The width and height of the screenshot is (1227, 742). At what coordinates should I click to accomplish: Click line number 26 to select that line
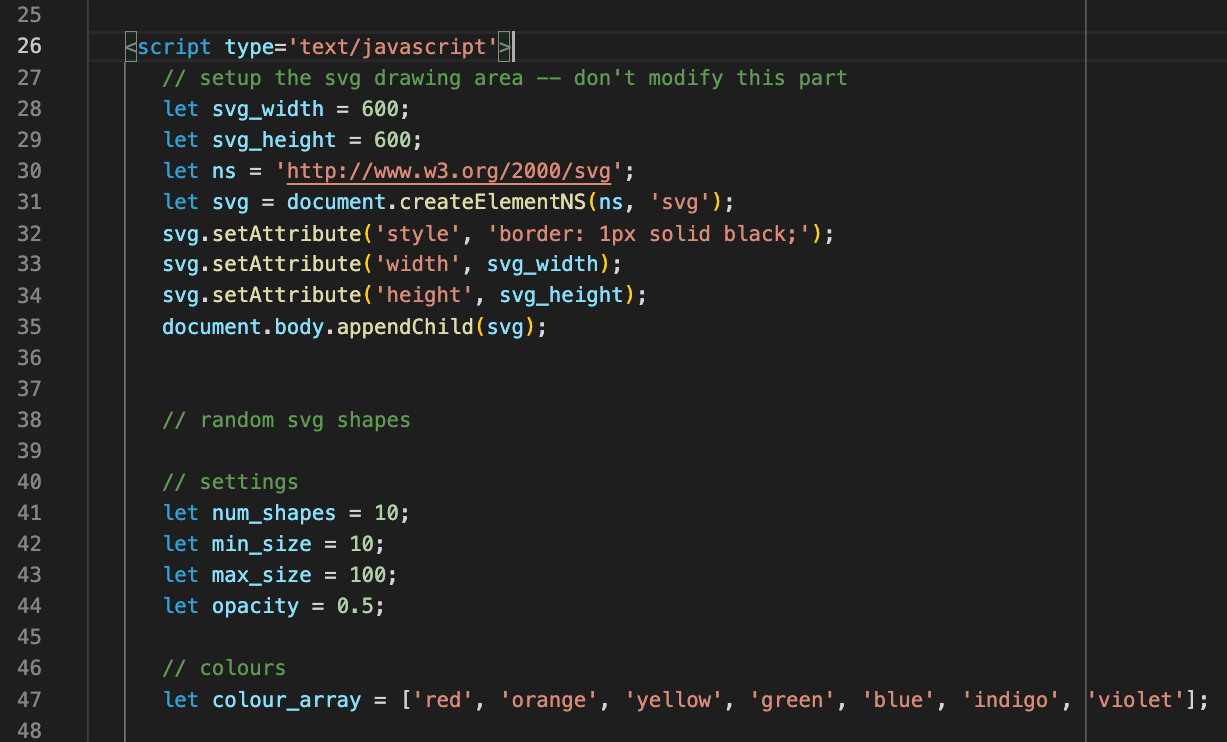tap(30, 46)
